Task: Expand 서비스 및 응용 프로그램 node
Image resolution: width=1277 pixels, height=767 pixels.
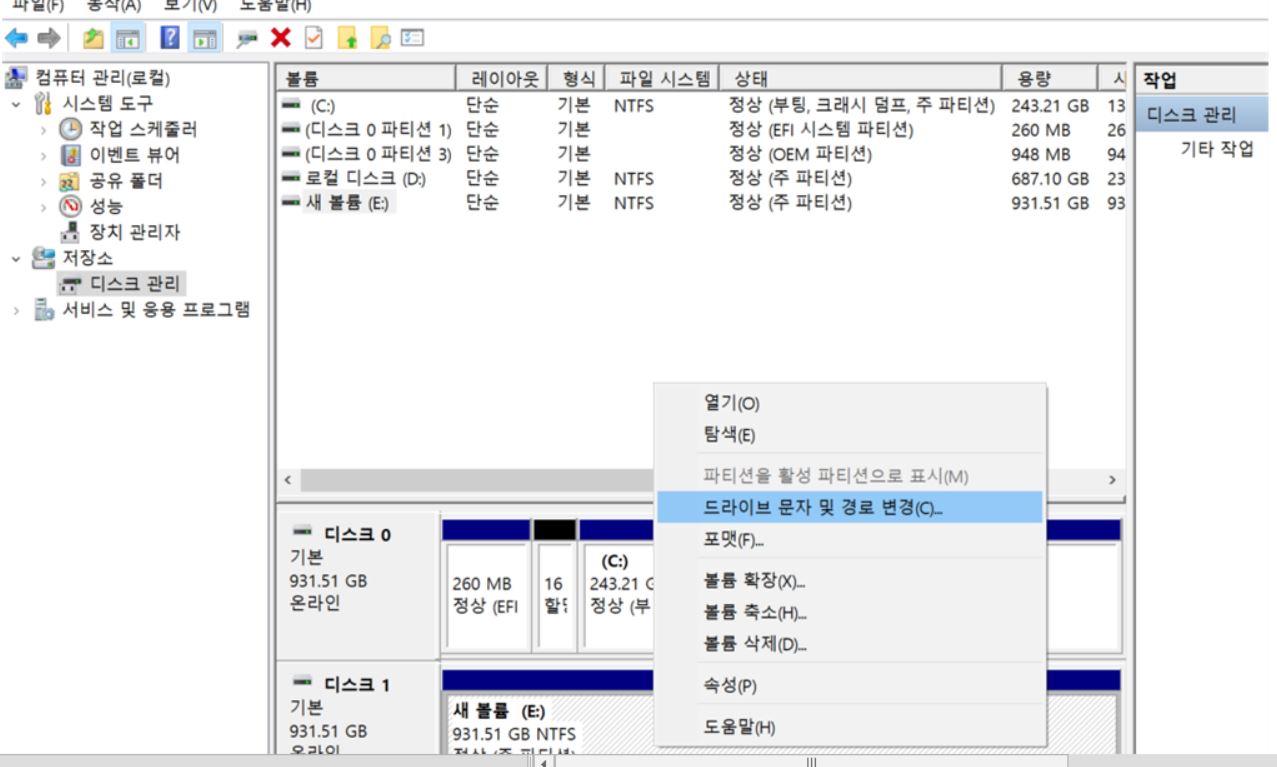Action: 15,310
